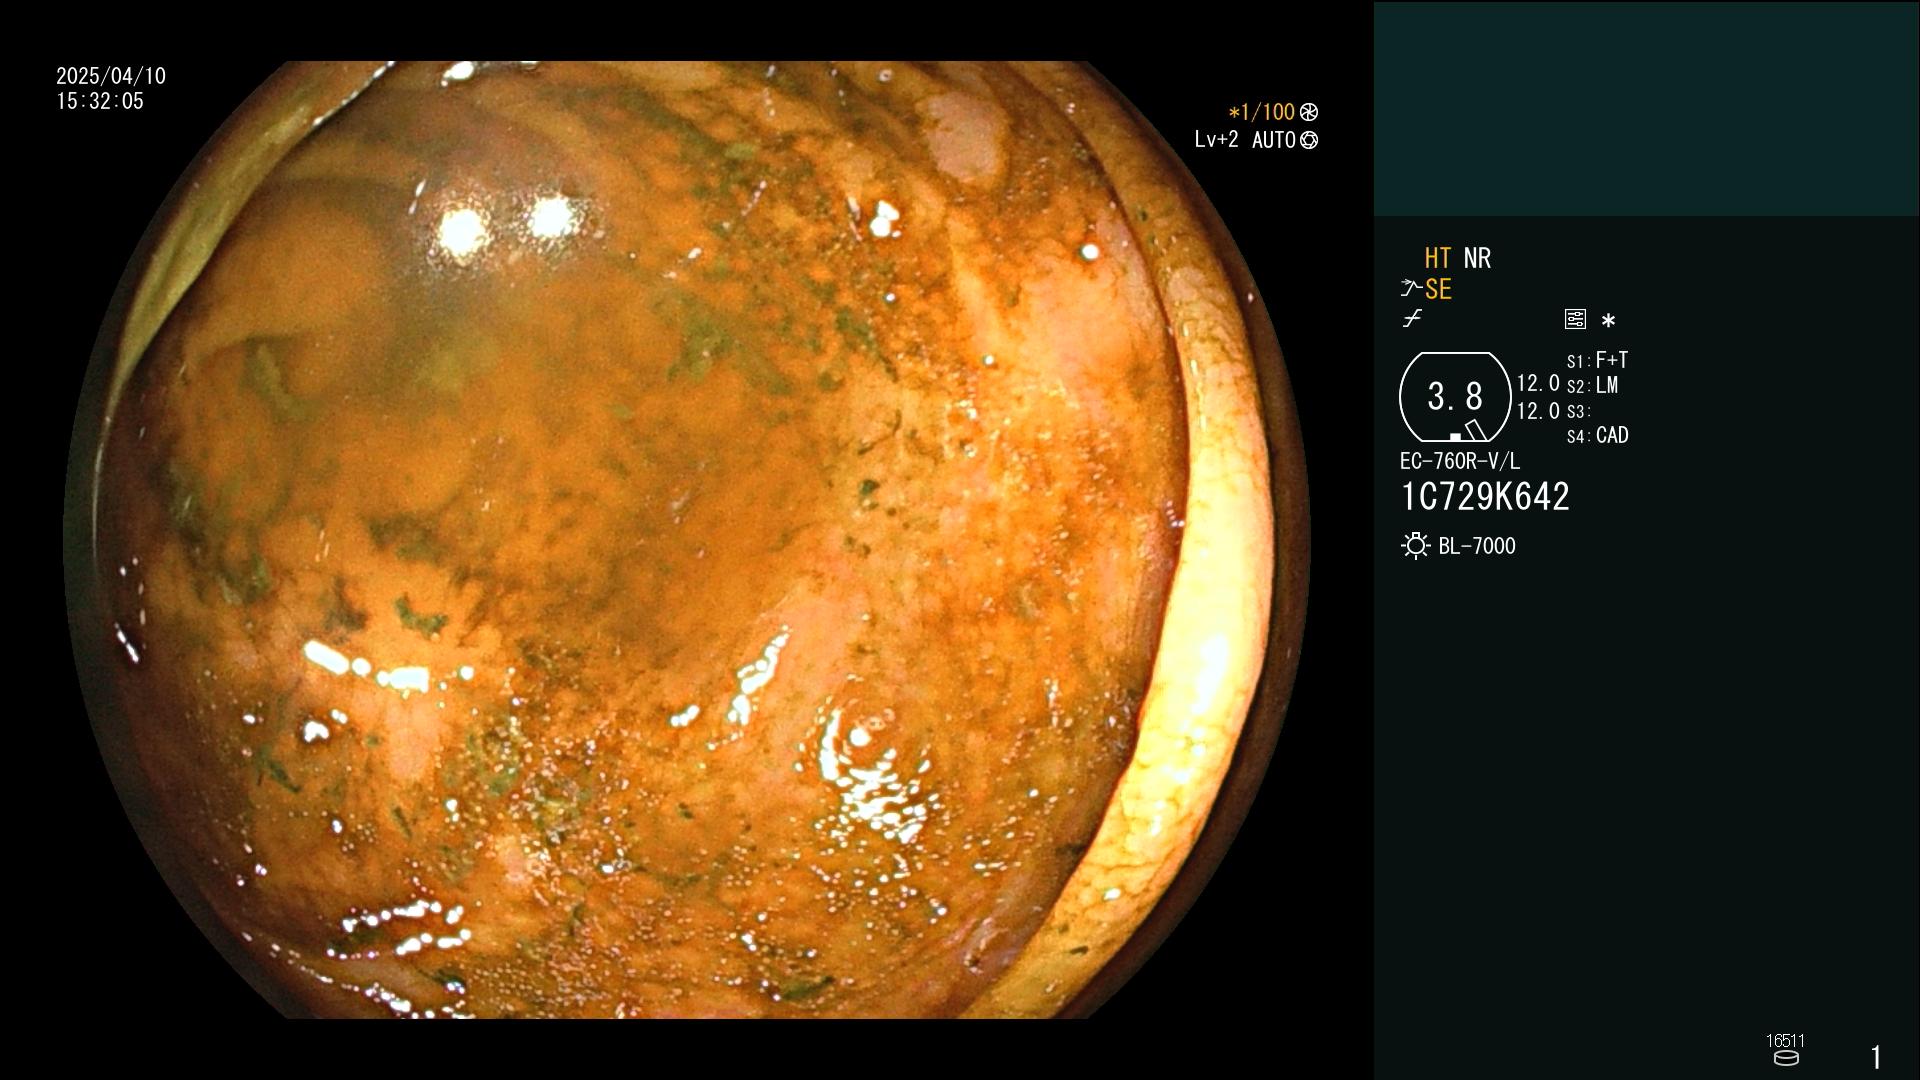Click the storage disk icon under 16511

pyautogui.click(x=1786, y=1058)
